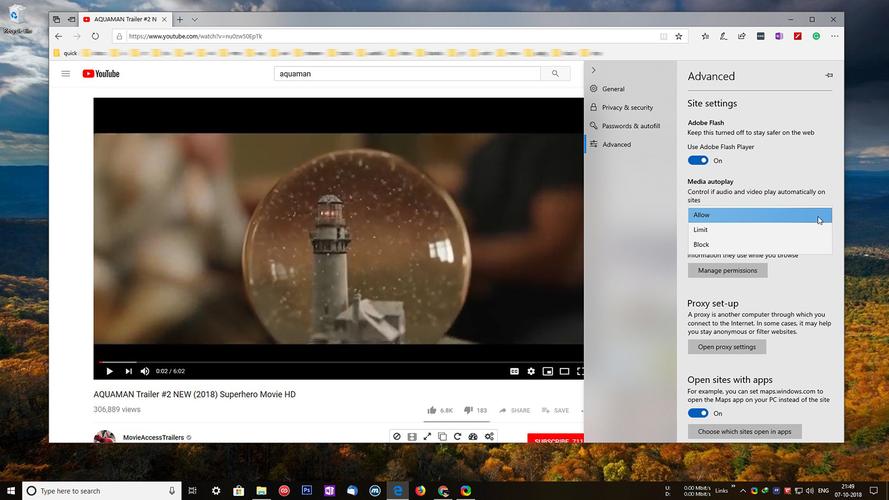This screenshot has height=500, width=889.
Task: Toggle Open sites with apps switch
Action: tap(698, 413)
